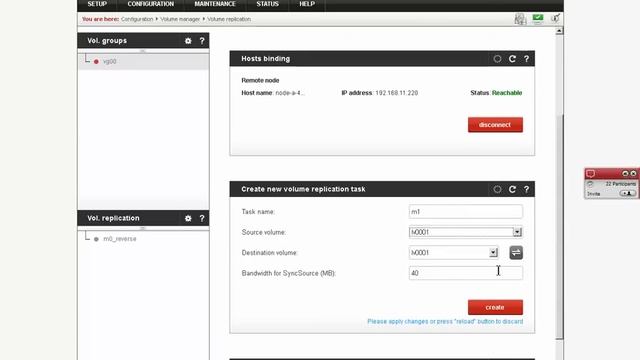Image resolution: width=640 pixels, height=360 pixels.
Task: Open the CONFIGURATION menu
Action: [x=151, y=4]
